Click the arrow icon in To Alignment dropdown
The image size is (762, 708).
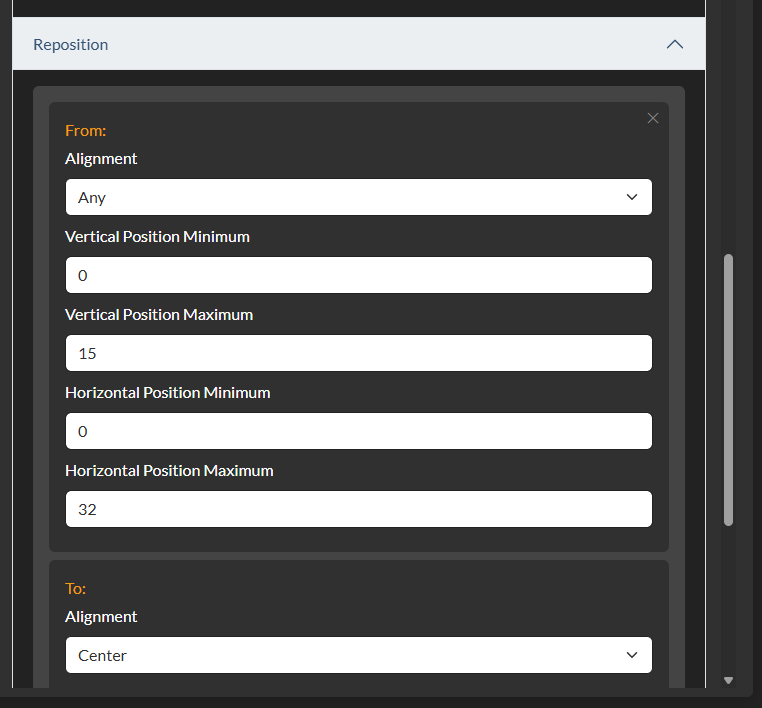coord(632,655)
